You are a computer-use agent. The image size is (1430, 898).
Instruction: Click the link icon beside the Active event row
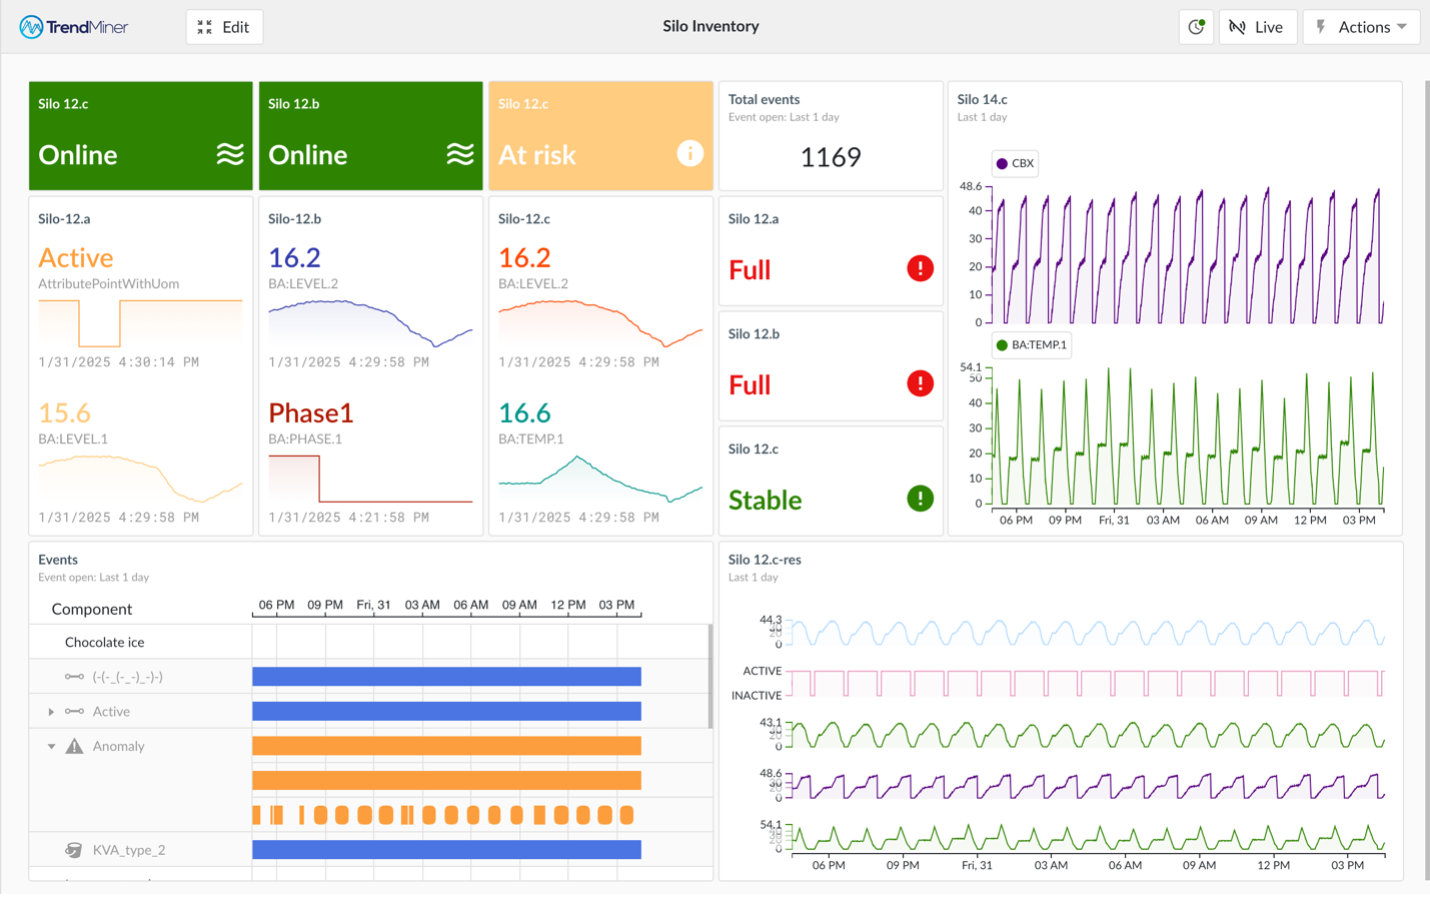[74, 711]
